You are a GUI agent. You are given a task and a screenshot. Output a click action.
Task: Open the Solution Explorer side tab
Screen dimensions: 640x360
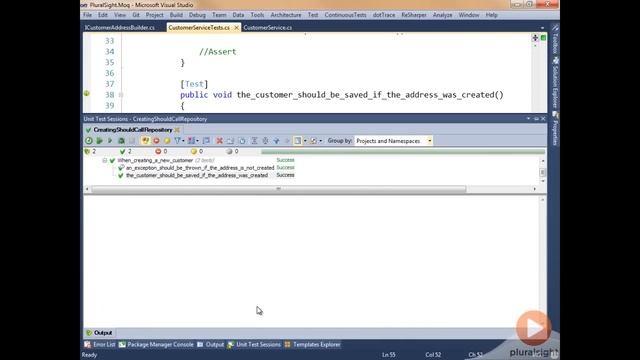click(555, 82)
